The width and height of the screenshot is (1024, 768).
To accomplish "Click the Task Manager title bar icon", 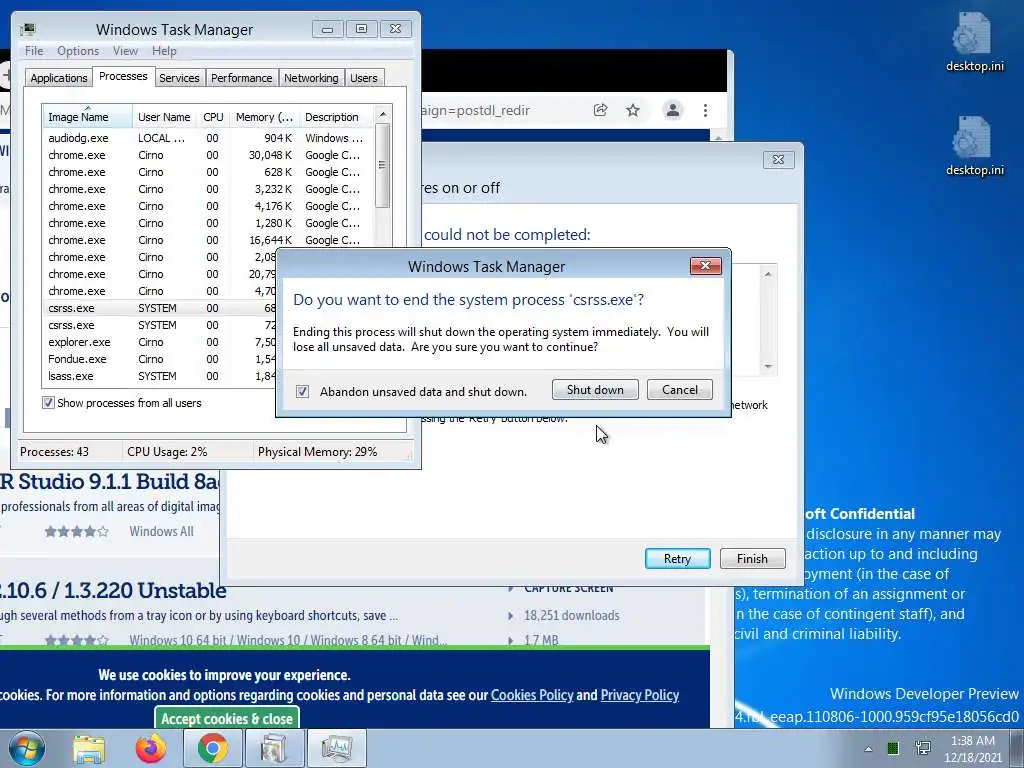I will tap(28, 29).
